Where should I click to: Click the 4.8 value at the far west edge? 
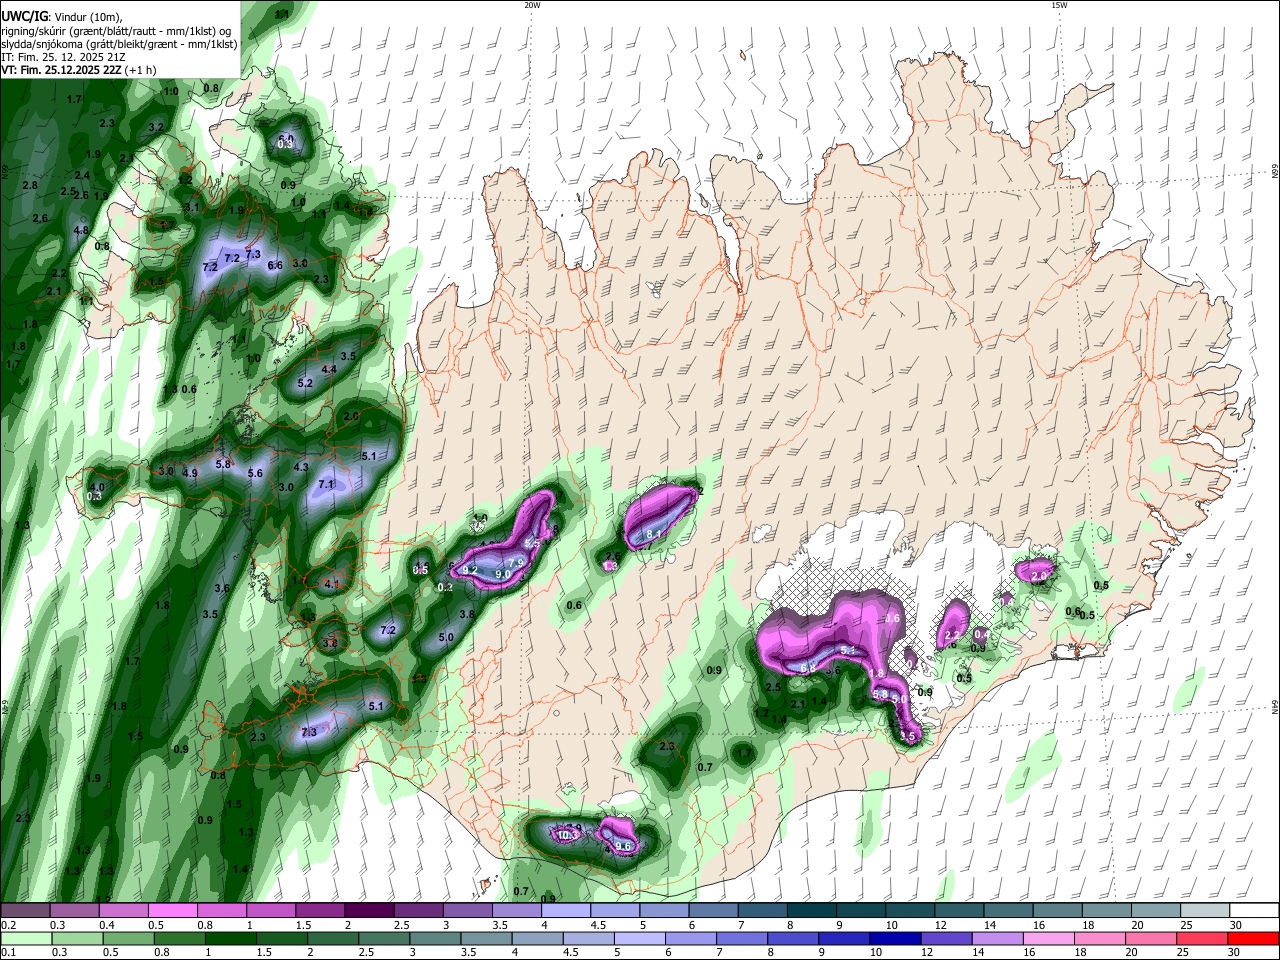[82, 230]
